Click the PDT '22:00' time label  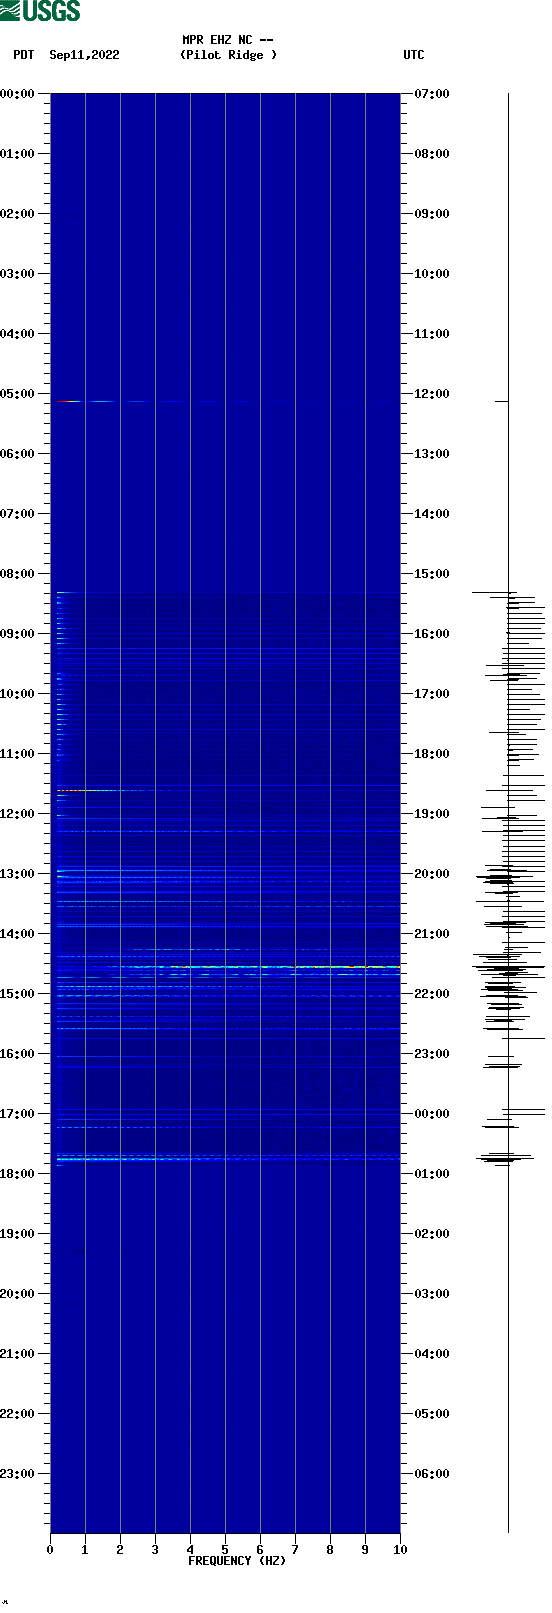tap(17, 1414)
